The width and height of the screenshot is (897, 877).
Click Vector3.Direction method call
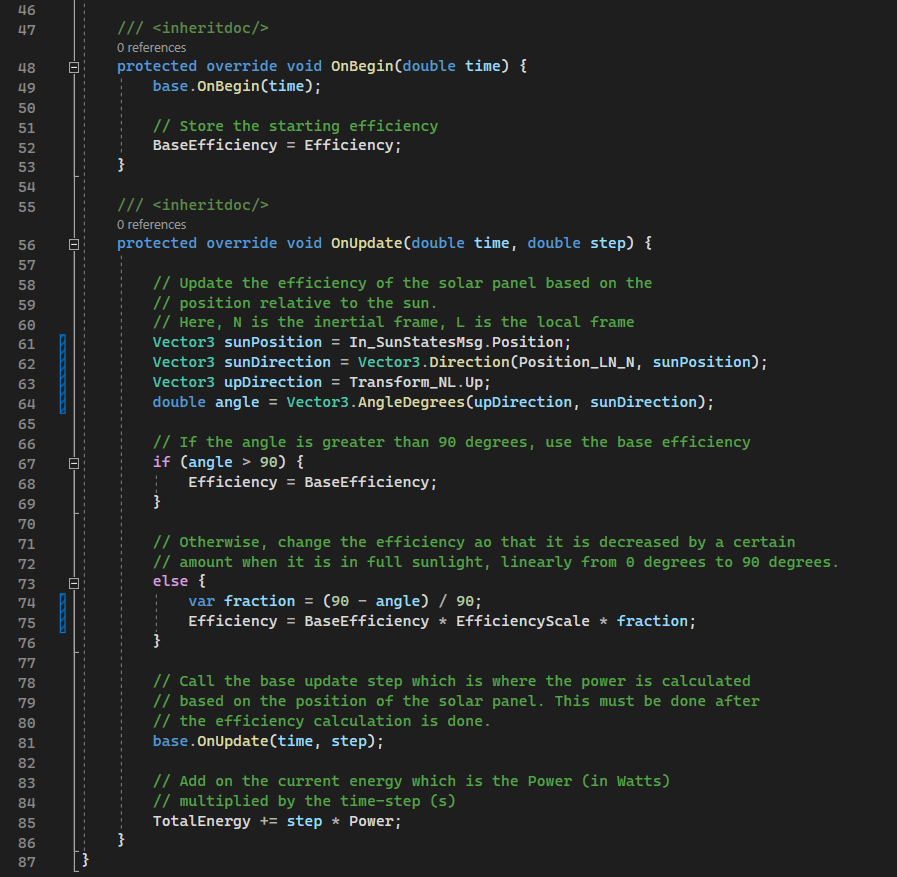434,362
